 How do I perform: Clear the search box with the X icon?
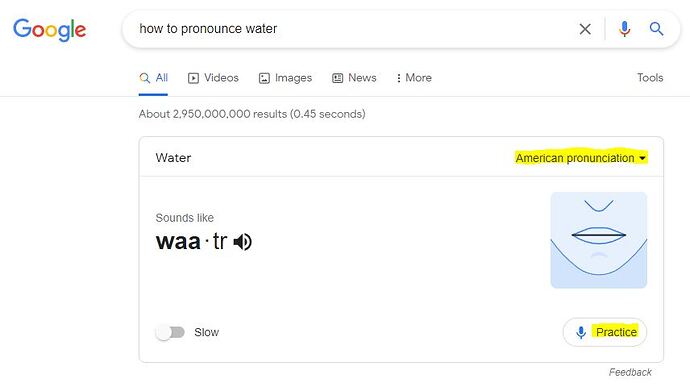coord(585,29)
